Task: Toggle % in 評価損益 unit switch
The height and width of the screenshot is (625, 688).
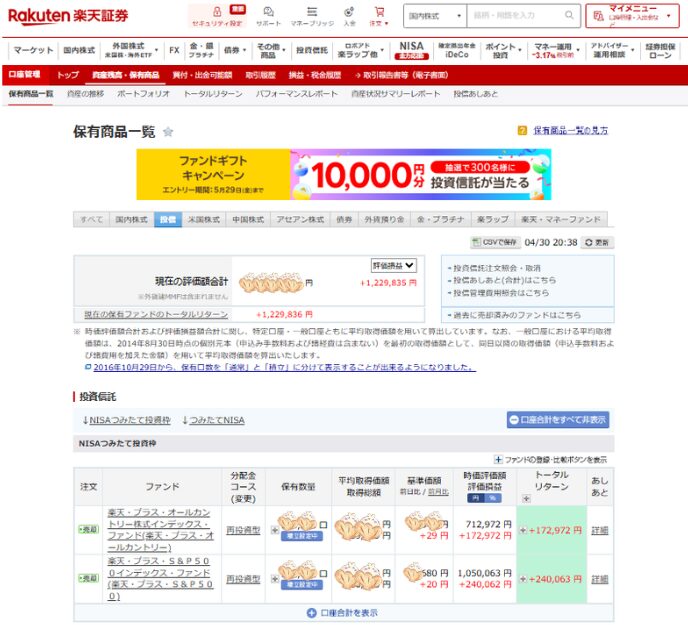Action: click(493, 498)
